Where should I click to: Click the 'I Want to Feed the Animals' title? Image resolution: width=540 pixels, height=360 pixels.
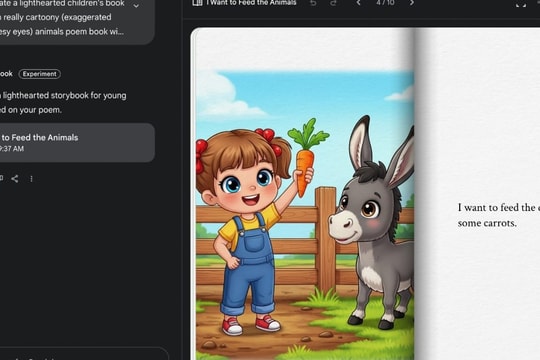tap(251, 3)
